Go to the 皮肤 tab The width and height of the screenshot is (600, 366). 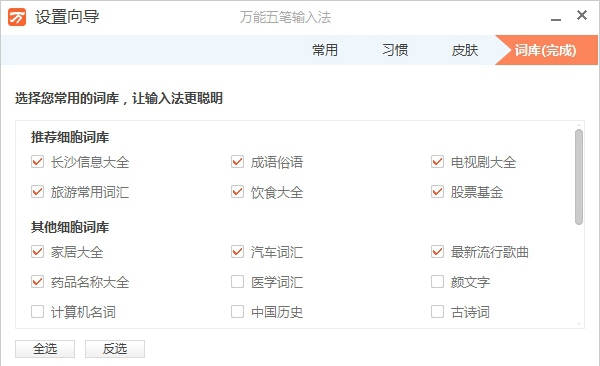click(x=465, y=50)
